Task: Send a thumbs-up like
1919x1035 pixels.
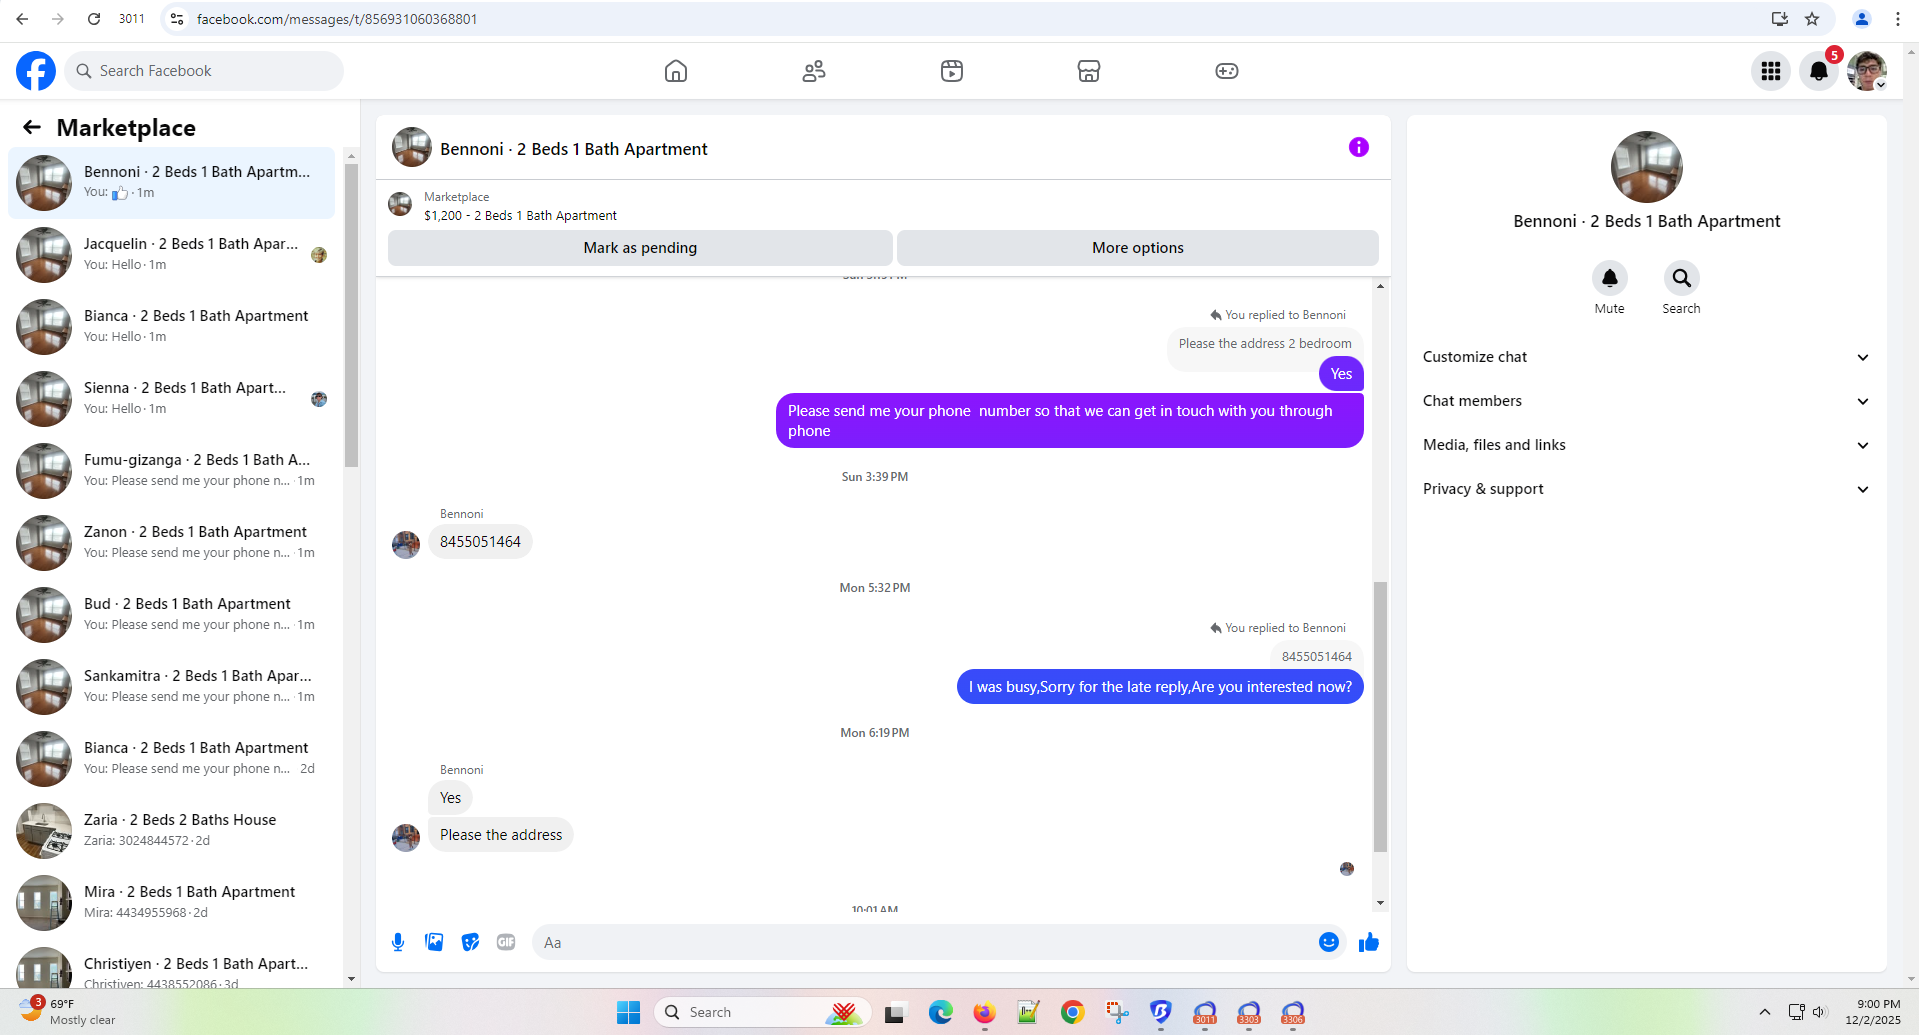Action: tap(1369, 942)
